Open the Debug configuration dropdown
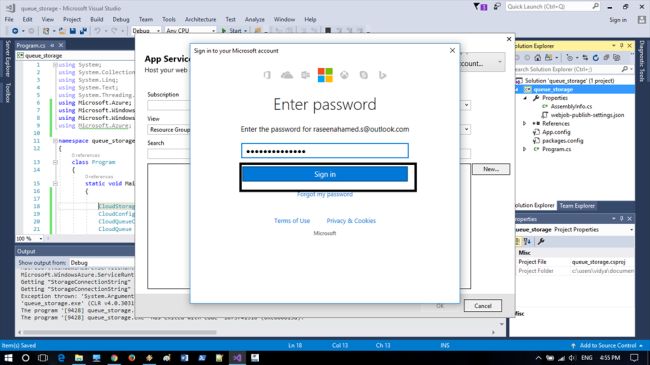Screen dimensions: 650x365 pyautogui.click(x=146, y=31)
